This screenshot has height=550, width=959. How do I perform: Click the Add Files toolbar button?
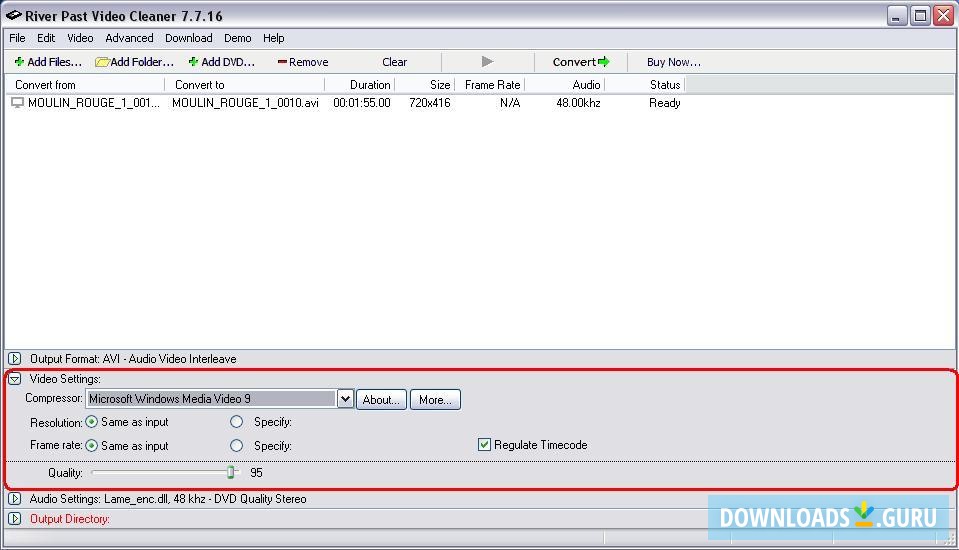pyautogui.click(x=48, y=62)
